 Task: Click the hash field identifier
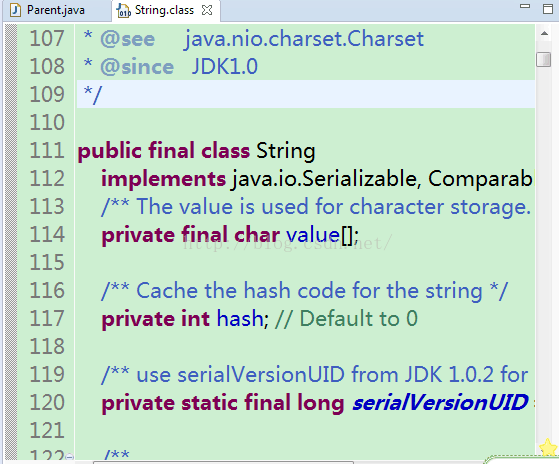240,318
